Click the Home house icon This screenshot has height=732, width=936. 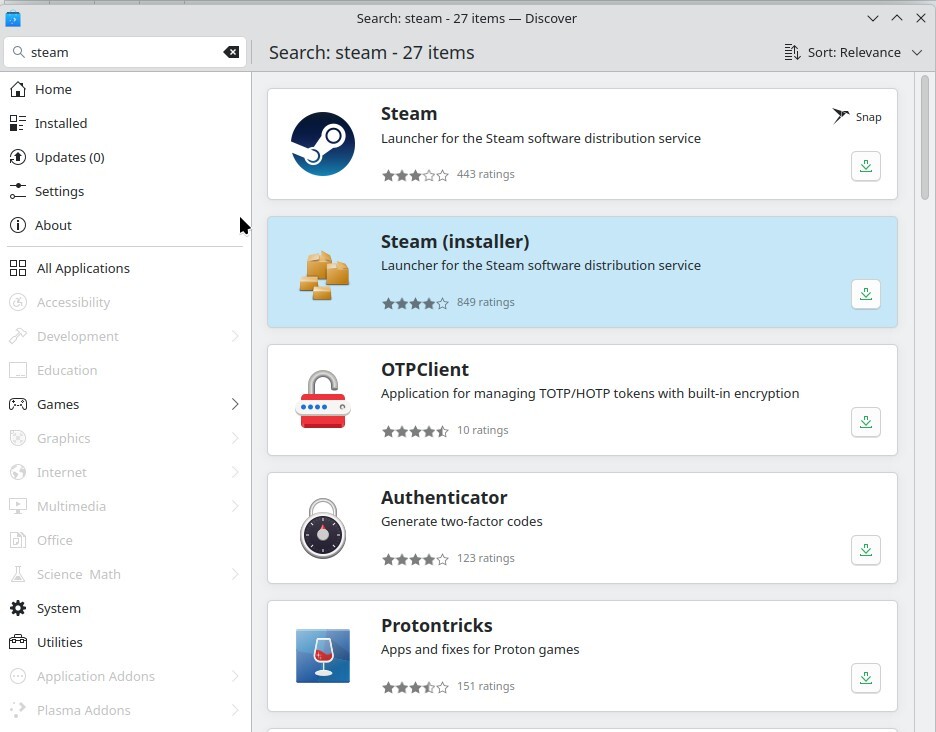18,89
